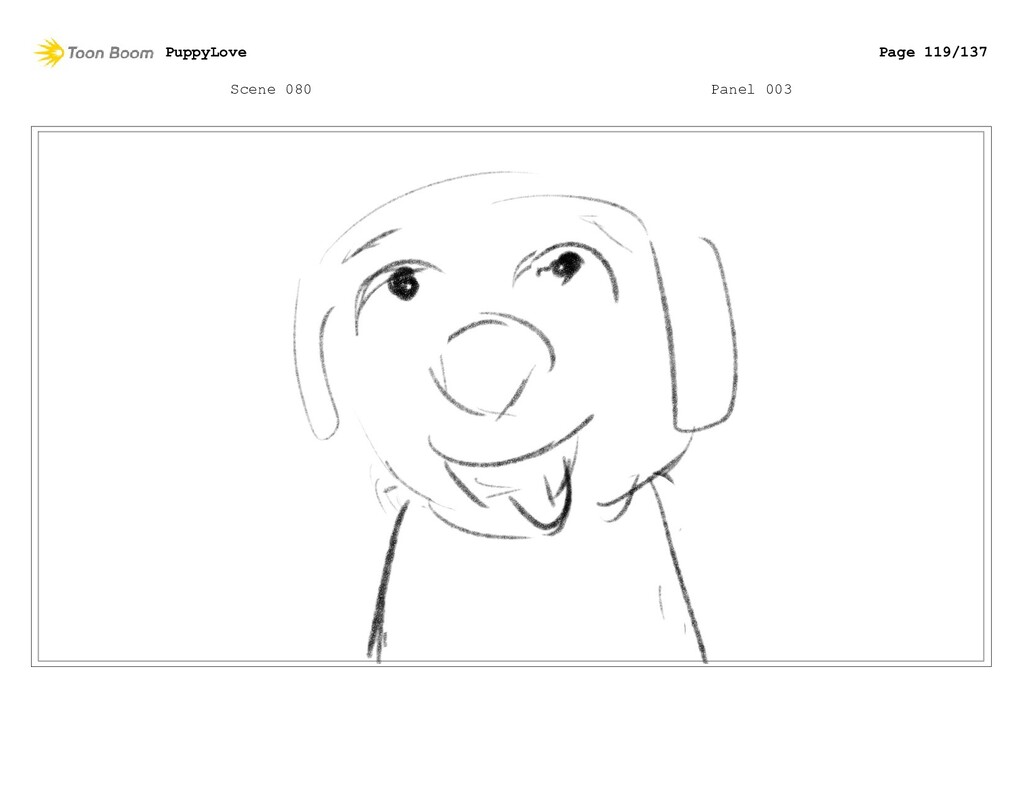
Task: Select the Scene 080 label
Action: point(270,89)
